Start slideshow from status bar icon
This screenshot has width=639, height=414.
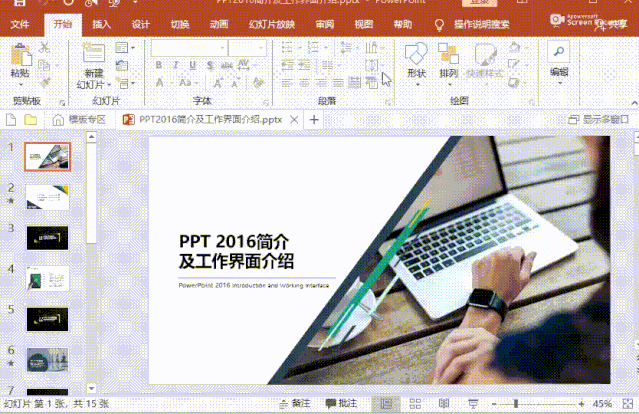473,404
